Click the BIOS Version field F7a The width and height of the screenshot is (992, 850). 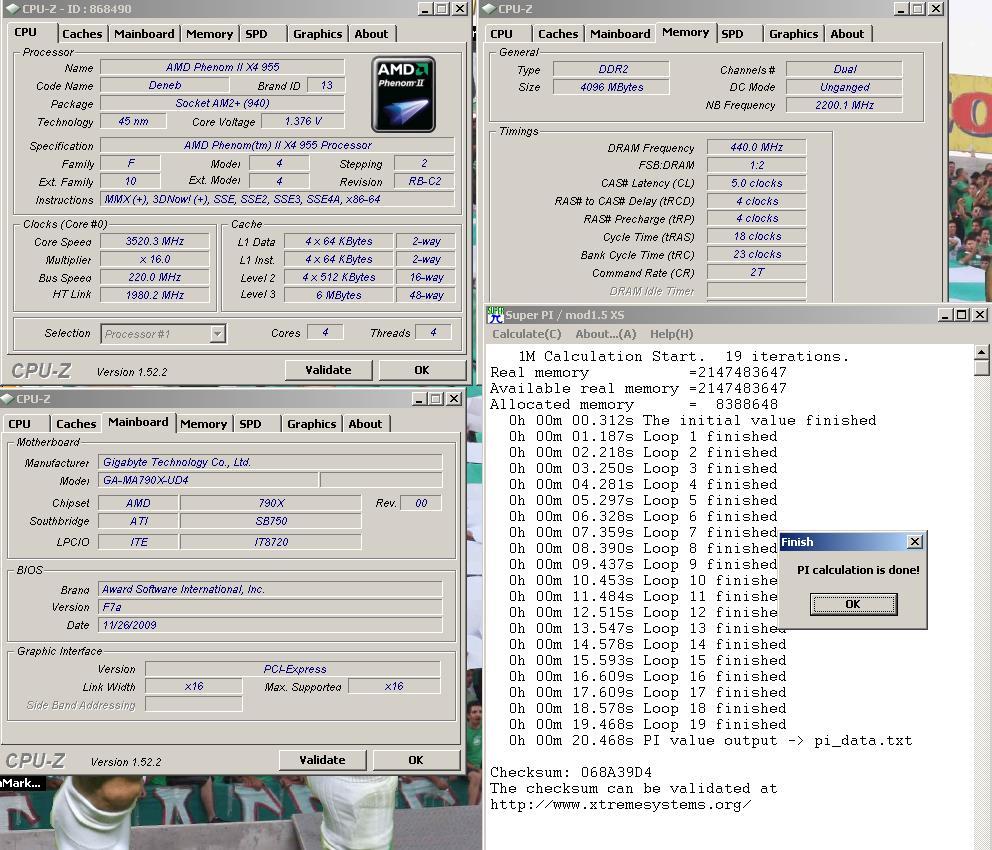pyautogui.click(x=270, y=607)
